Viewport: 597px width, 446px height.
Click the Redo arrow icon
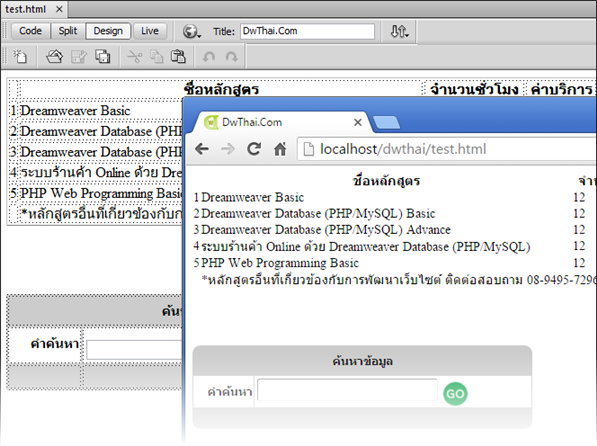point(231,57)
